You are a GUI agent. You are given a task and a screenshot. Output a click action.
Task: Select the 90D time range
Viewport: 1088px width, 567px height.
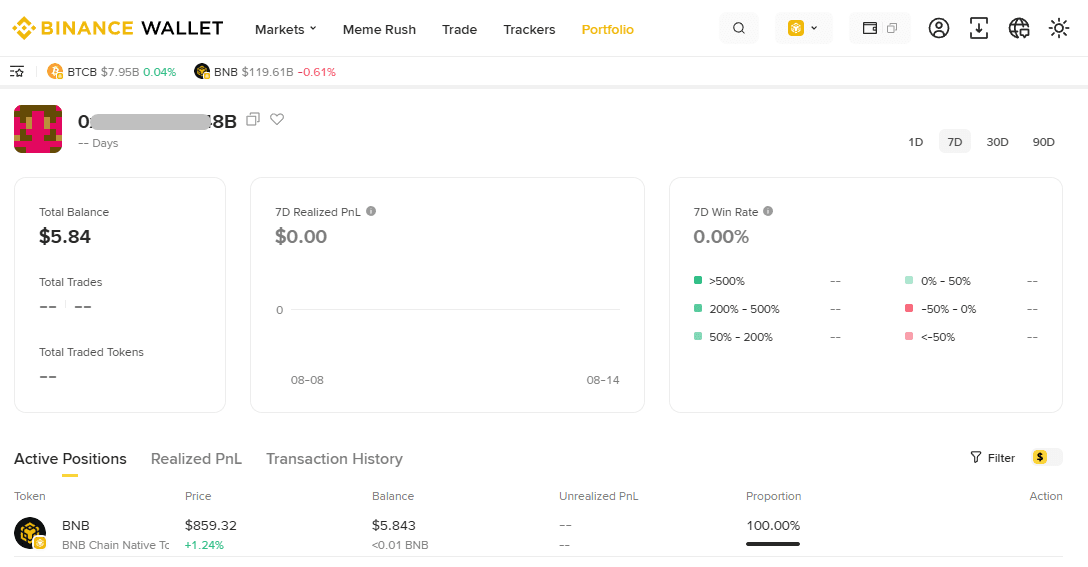(1044, 142)
